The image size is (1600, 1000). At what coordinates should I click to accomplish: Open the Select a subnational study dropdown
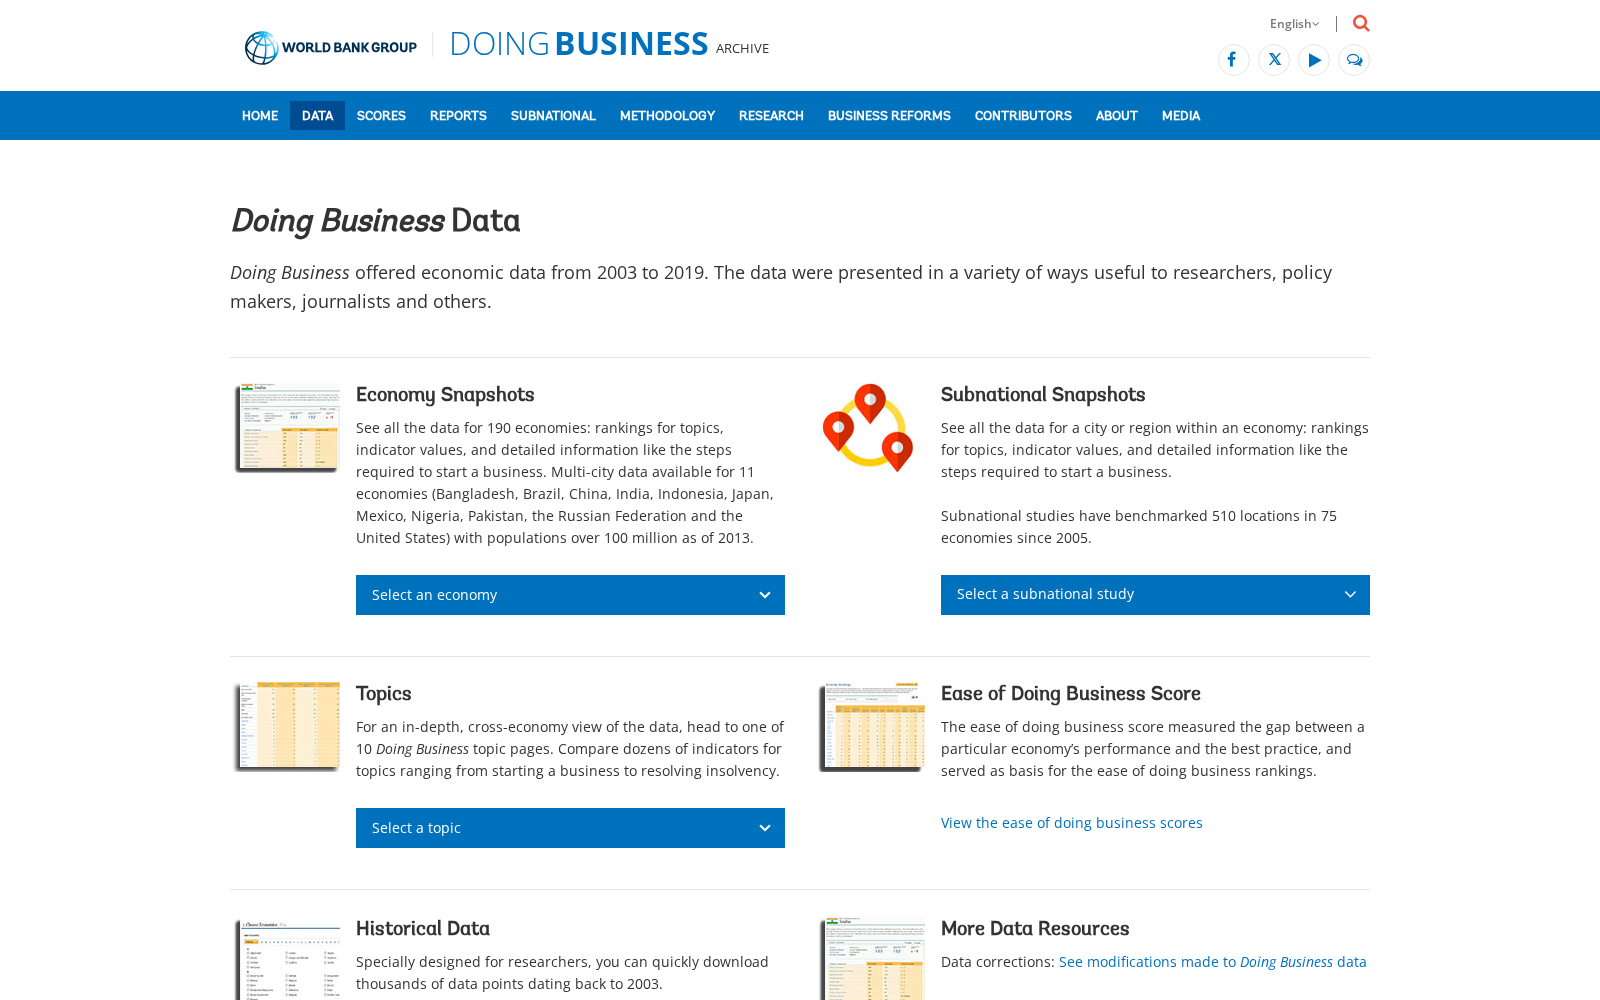pos(1155,595)
